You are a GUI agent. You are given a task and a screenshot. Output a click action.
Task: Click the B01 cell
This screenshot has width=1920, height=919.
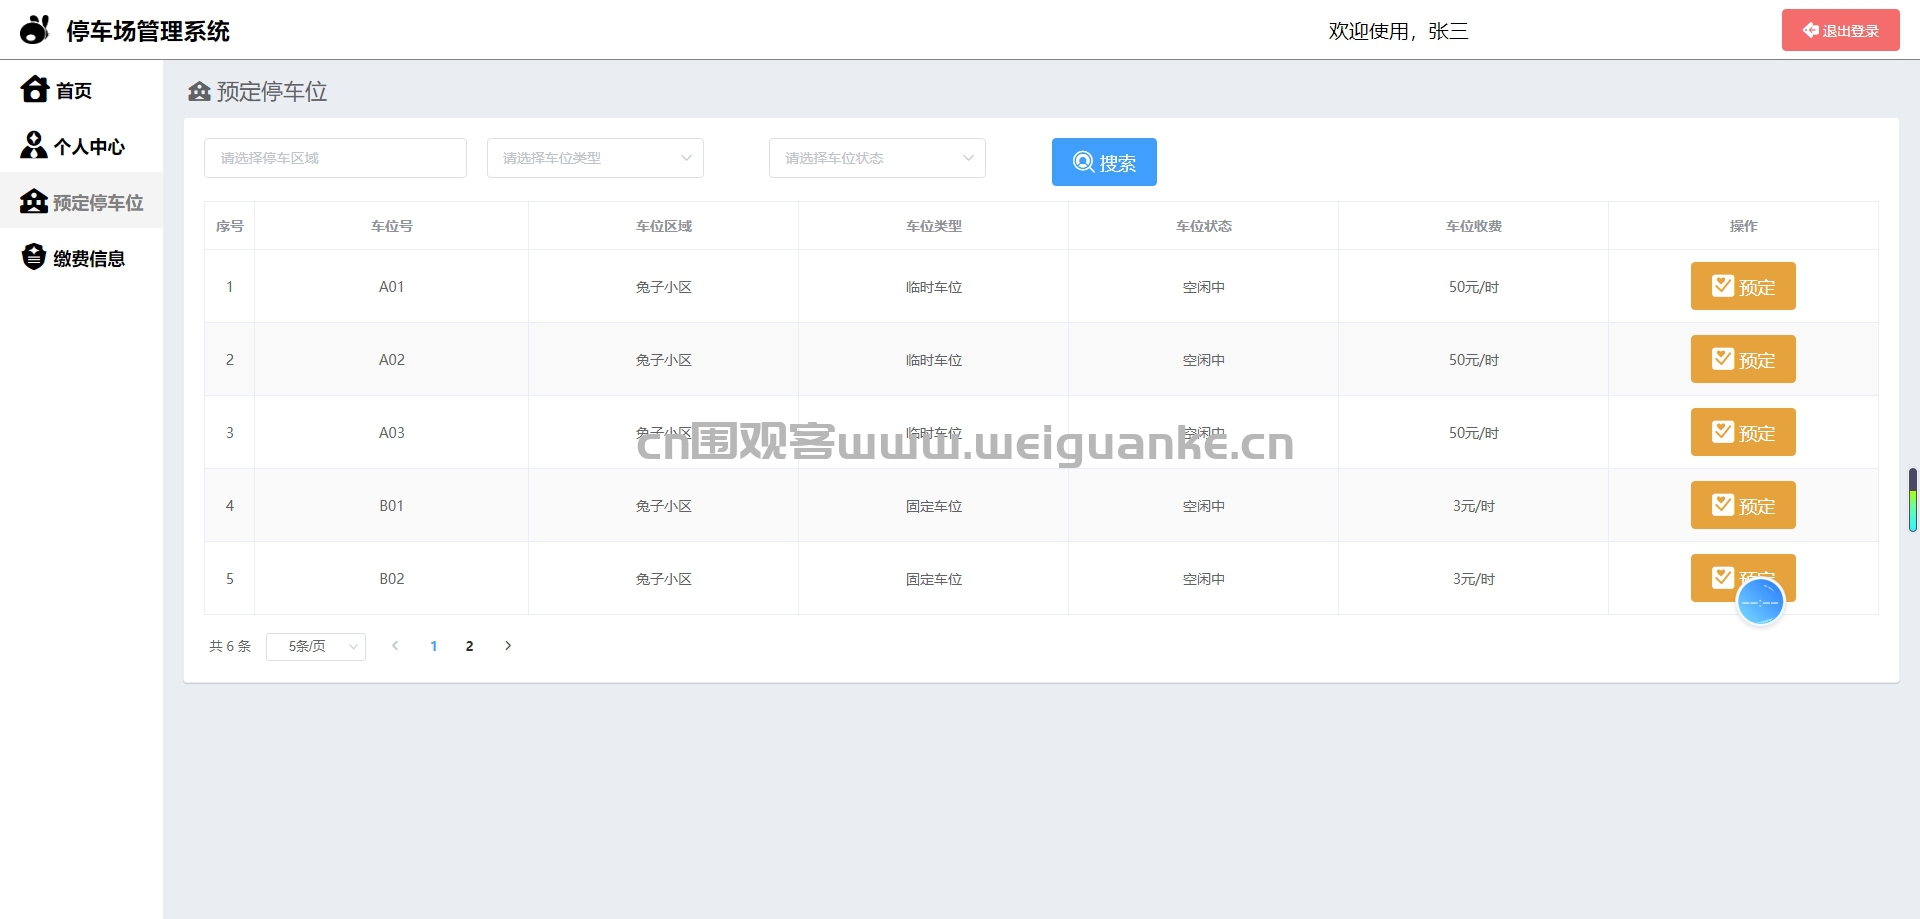pyautogui.click(x=392, y=506)
